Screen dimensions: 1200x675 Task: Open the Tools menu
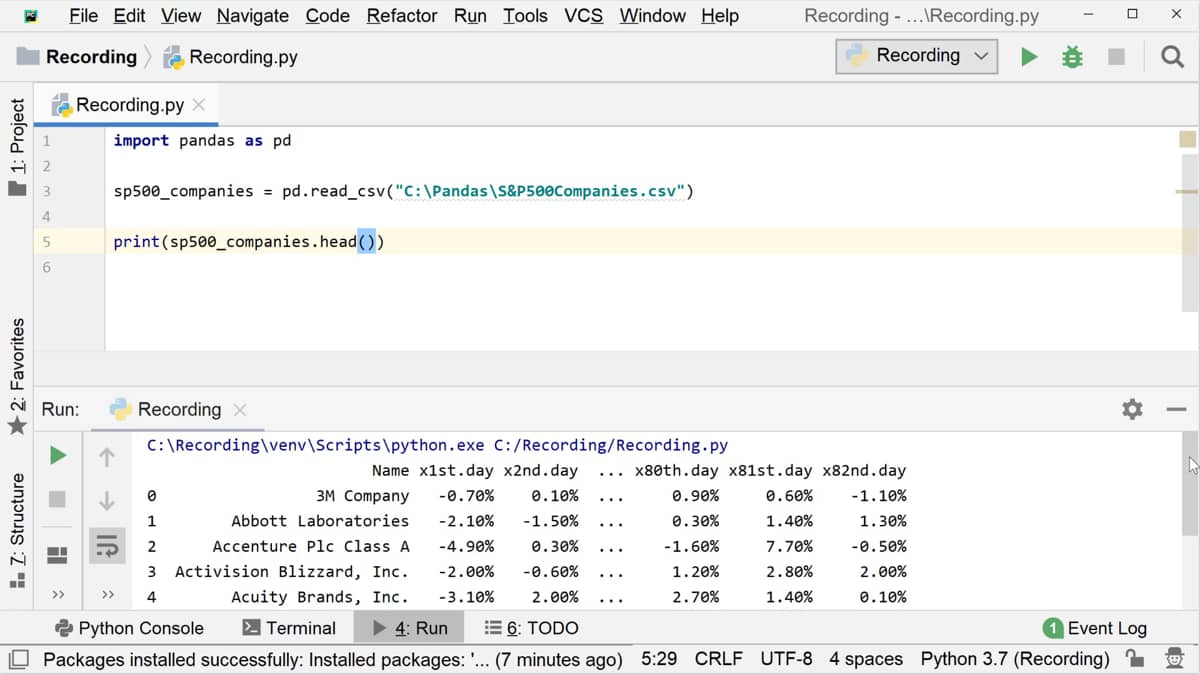(x=525, y=16)
